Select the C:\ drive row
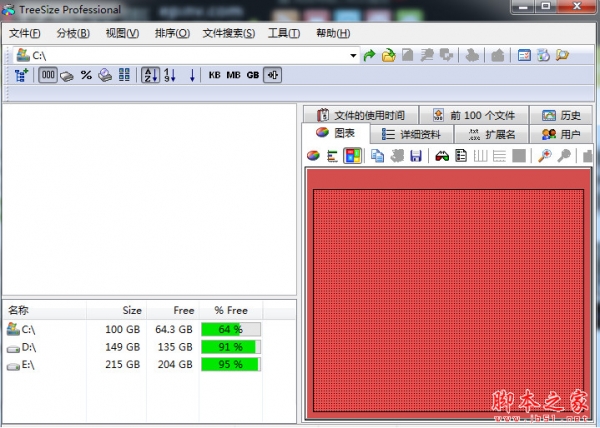This screenshot has width=600, height=428. (x=149, y=329)
